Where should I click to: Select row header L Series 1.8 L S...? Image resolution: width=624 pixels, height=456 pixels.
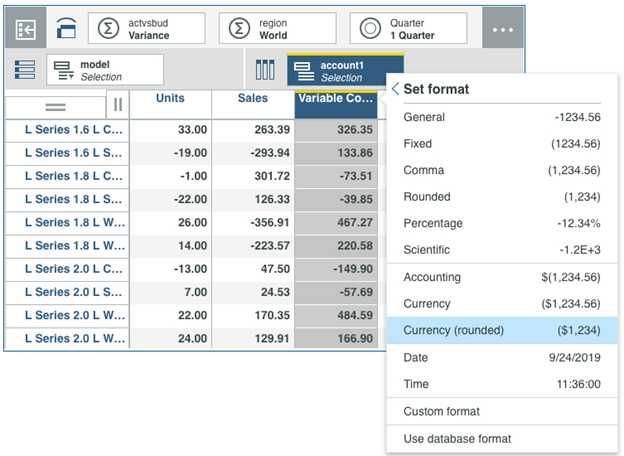pos(67,199)
